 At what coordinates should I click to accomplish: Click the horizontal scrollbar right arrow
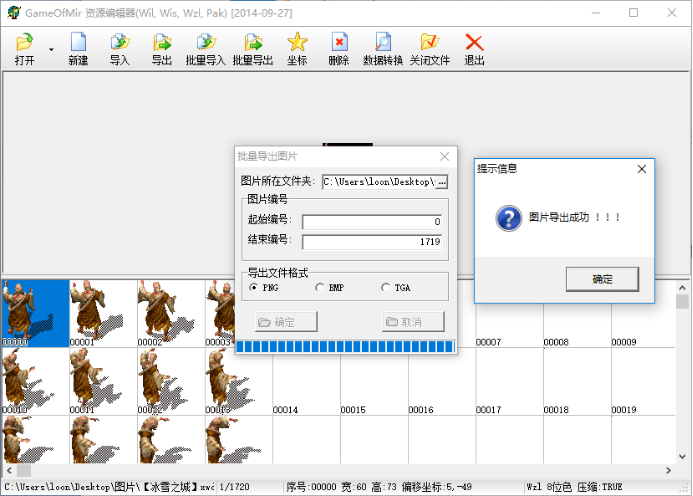click(x=668, y=470)
